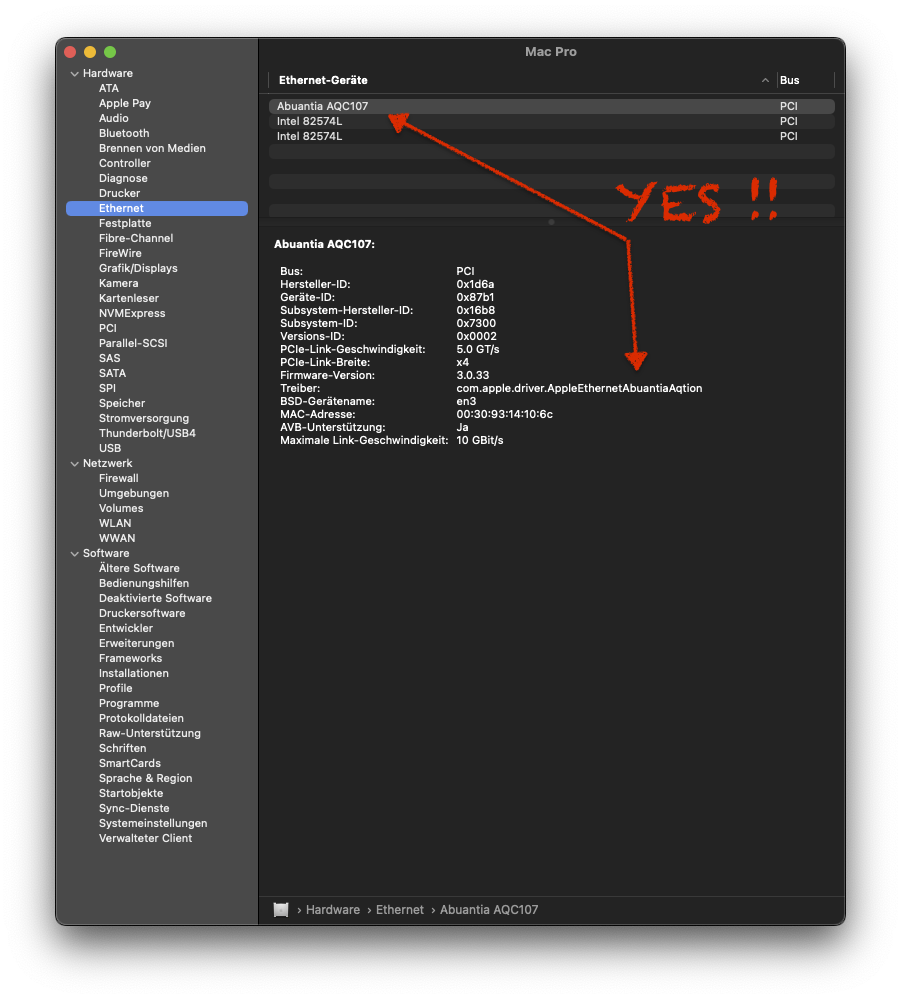Screen dimensions: 901x999
Task: Select ATA in the sidebar
Action: point(108,88)
